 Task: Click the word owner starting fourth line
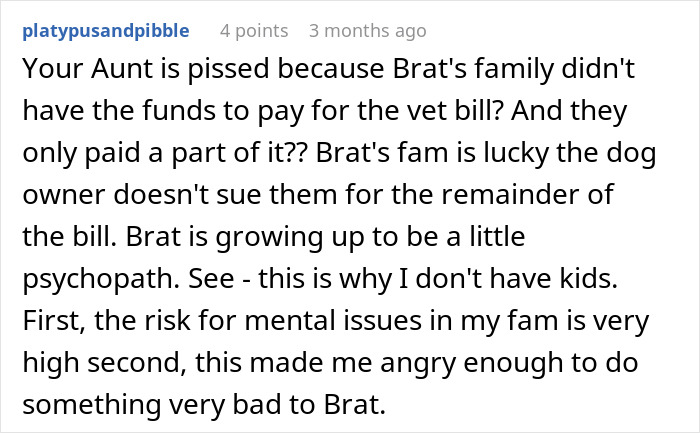pos(63,195)
